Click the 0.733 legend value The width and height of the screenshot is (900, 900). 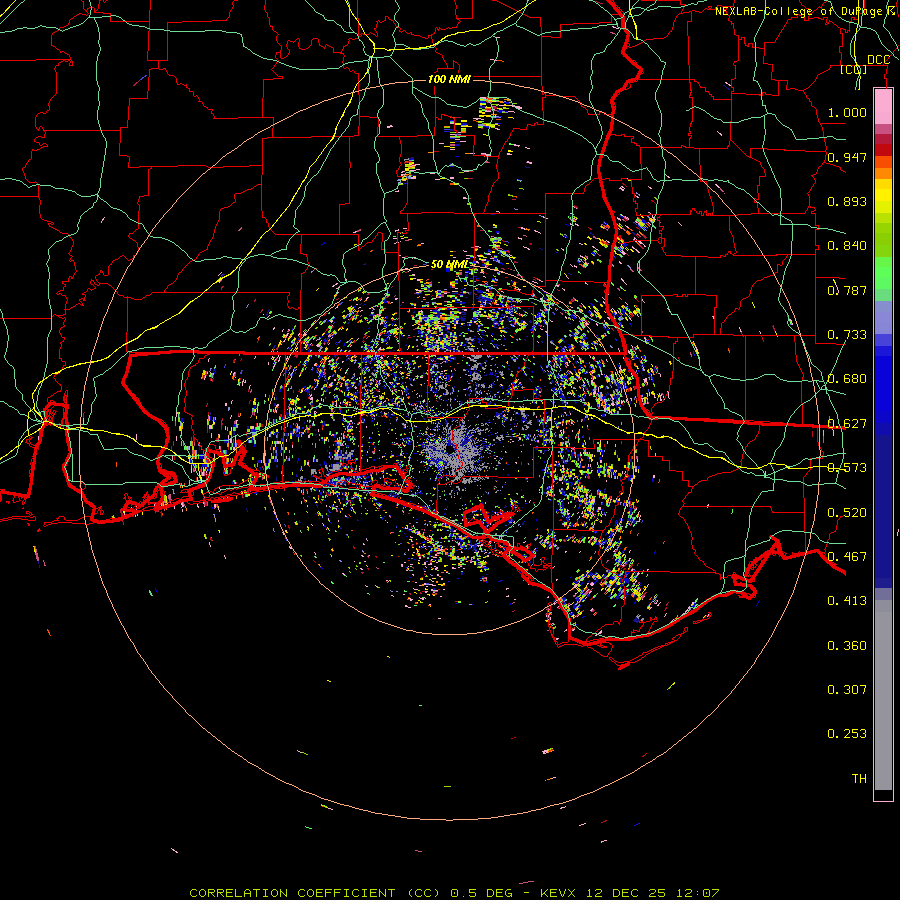847,335
